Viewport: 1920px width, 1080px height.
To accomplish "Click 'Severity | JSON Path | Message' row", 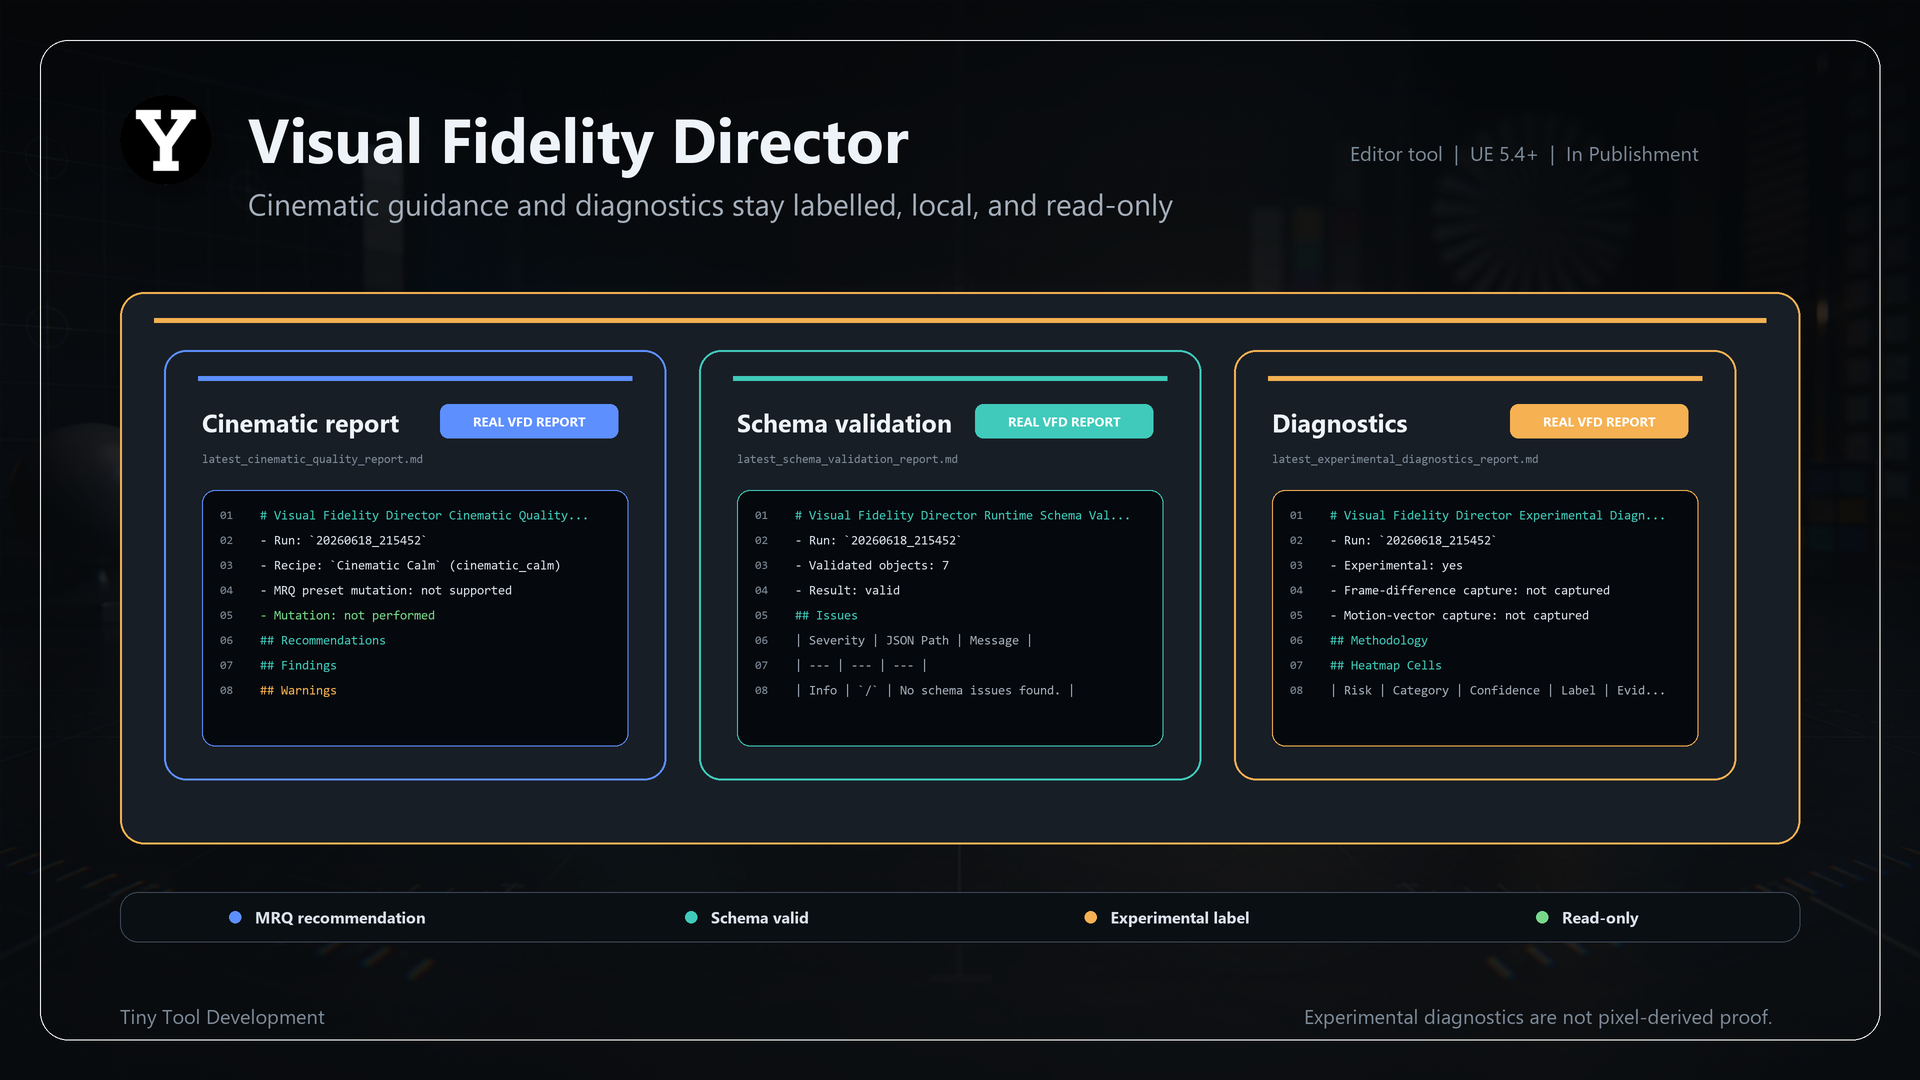I will pos(913,641).
